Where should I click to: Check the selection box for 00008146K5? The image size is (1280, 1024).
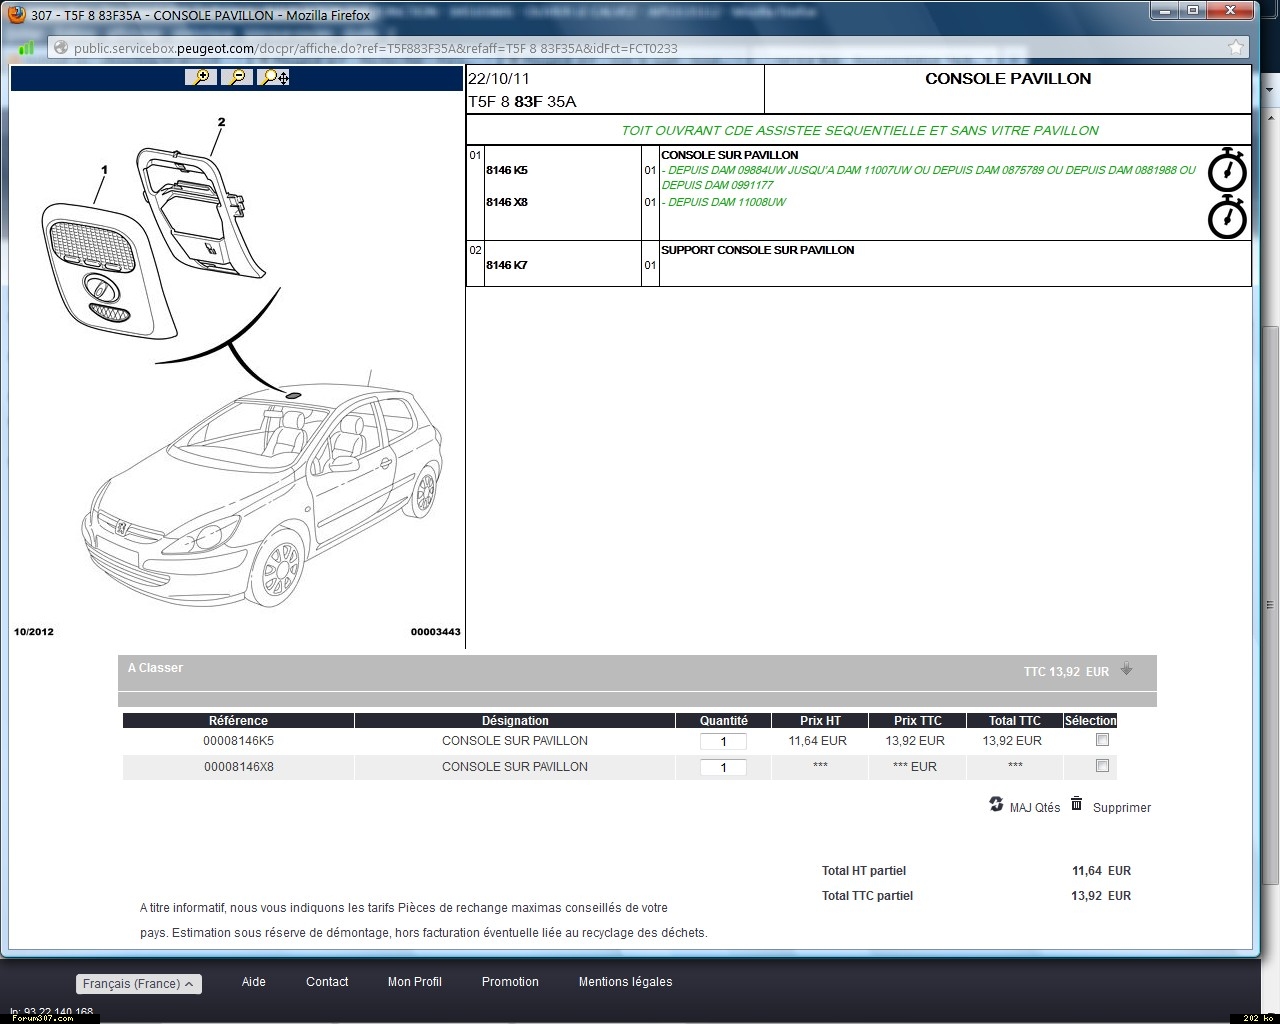[x=1102, y=740]
